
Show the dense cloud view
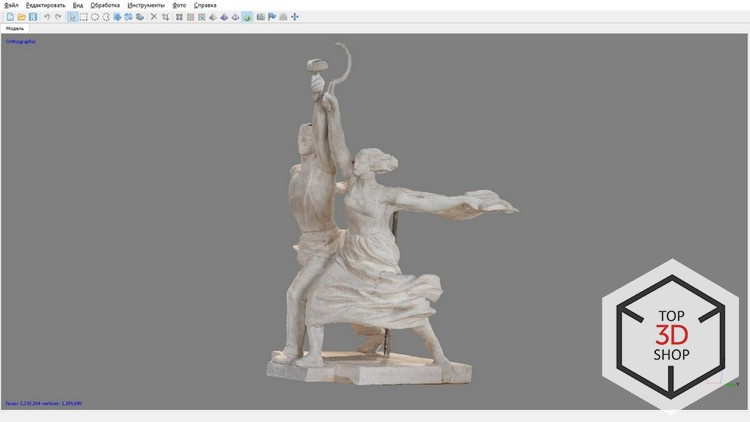[190, 17]
